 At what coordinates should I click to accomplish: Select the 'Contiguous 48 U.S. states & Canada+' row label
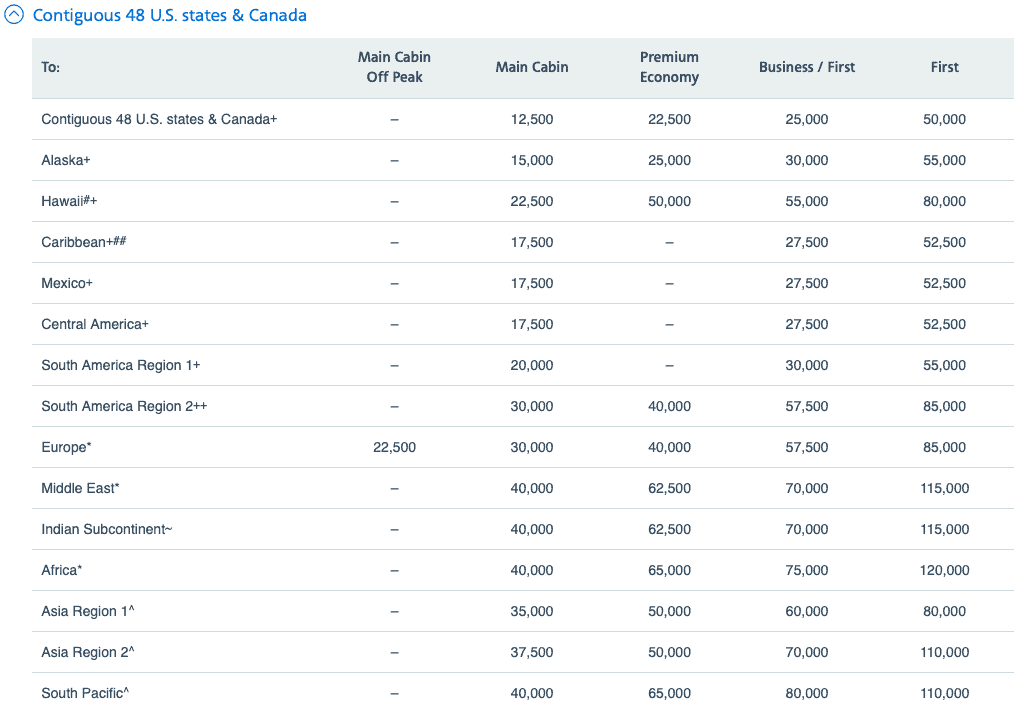coord(159,119)
